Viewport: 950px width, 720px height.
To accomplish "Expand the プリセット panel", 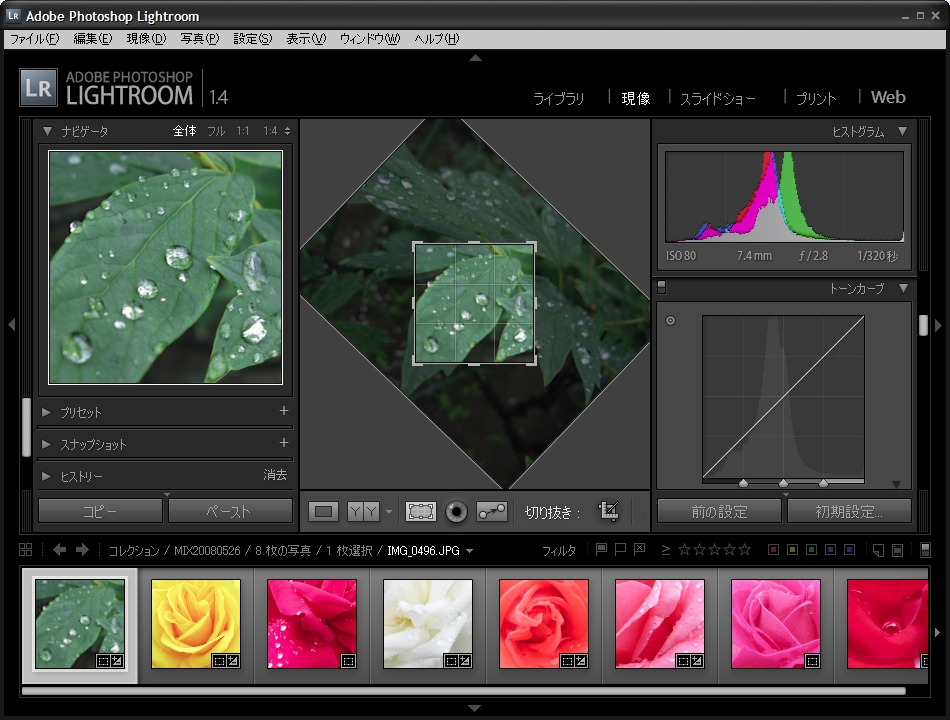I will pos(47,412).
